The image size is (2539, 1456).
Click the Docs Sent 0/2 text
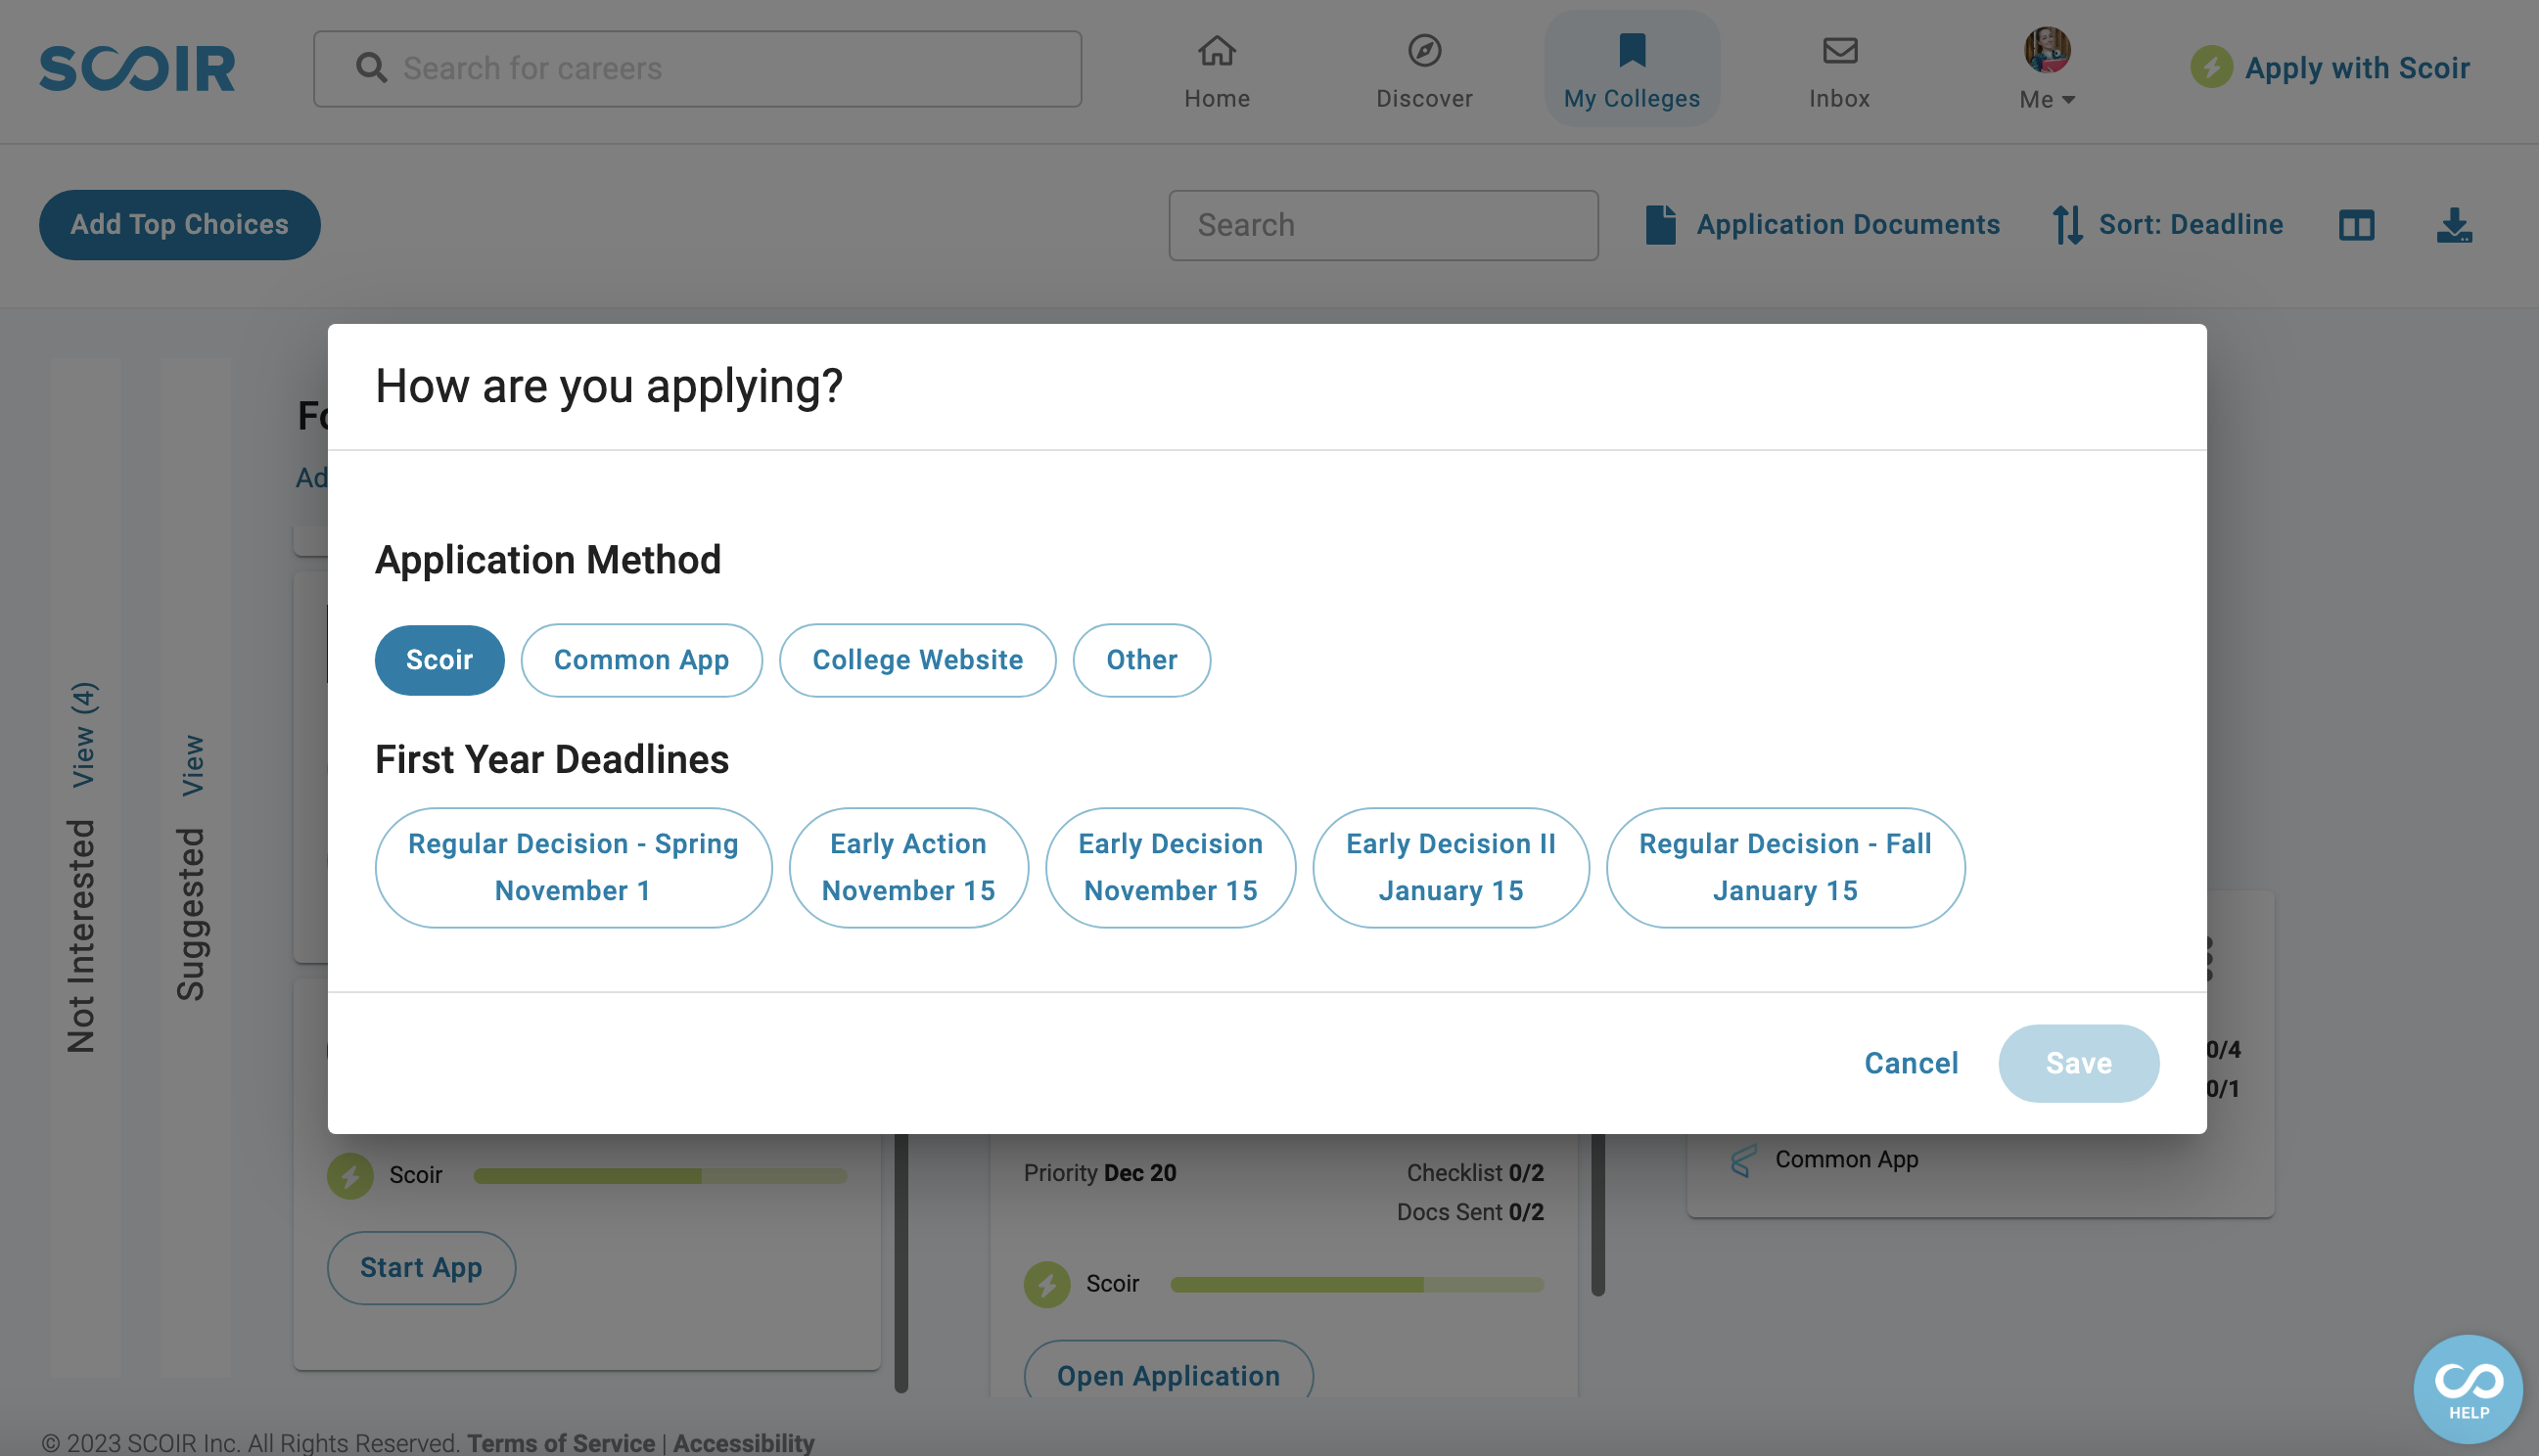click(x=1470, y=1211)
